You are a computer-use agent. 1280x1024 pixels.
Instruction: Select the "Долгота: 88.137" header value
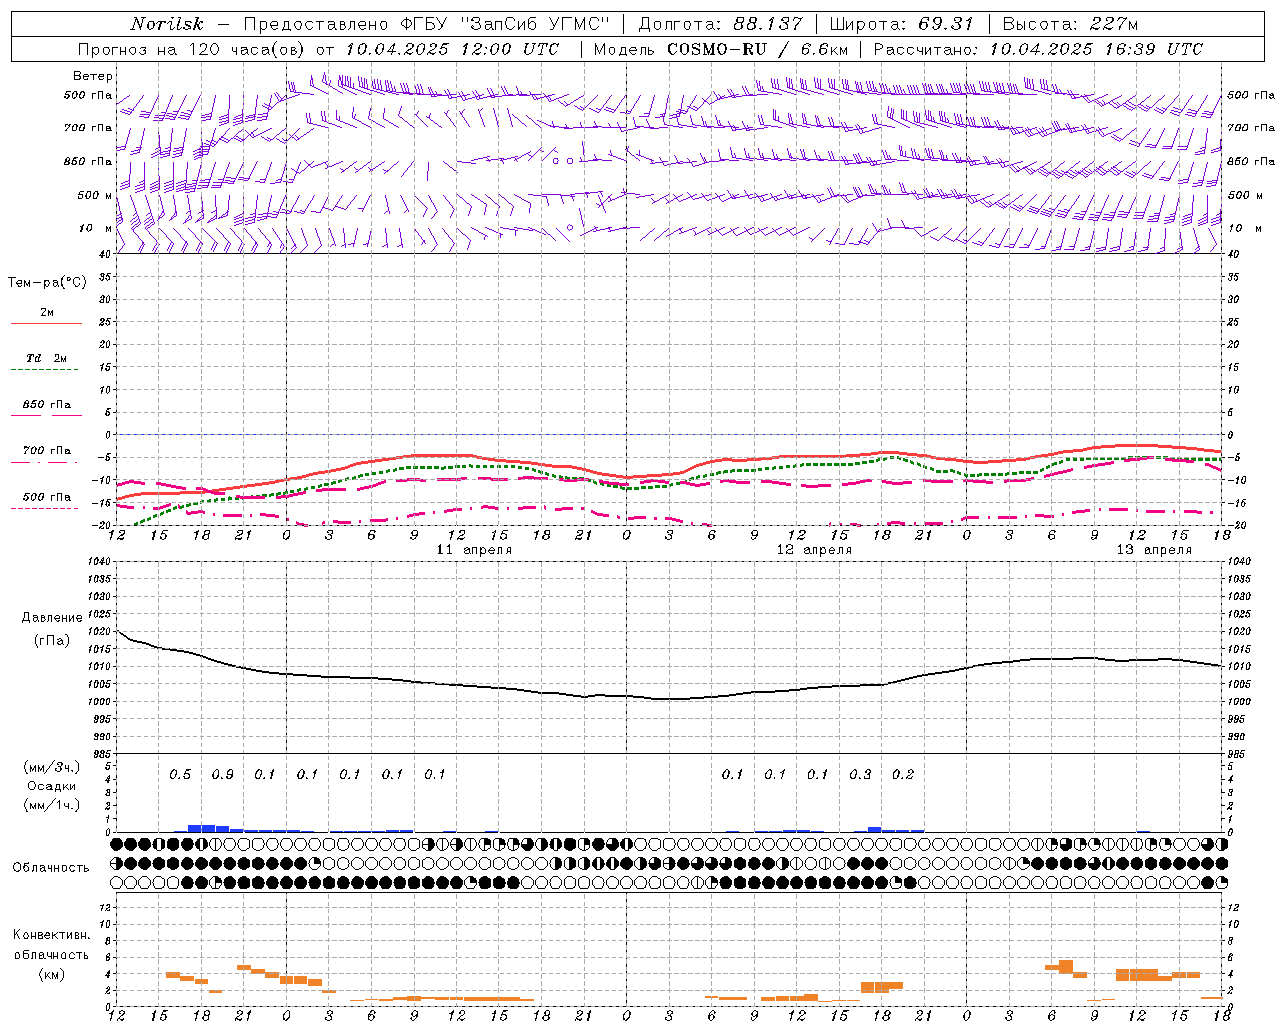click(x=720, y=24)
